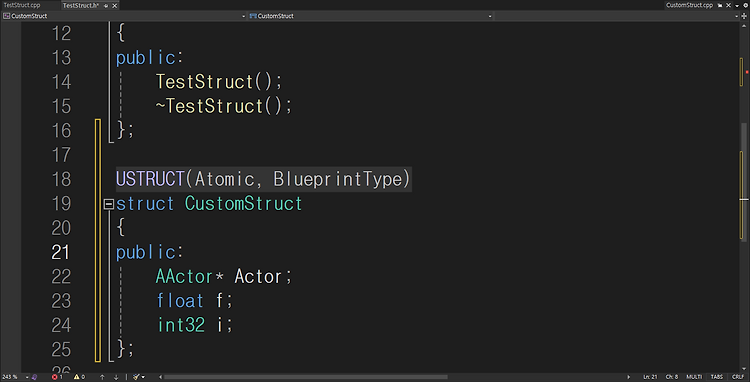This screenshot has width=750, height=382.
Task: Open the code cleanup brush menu
Action: point(139,377)
